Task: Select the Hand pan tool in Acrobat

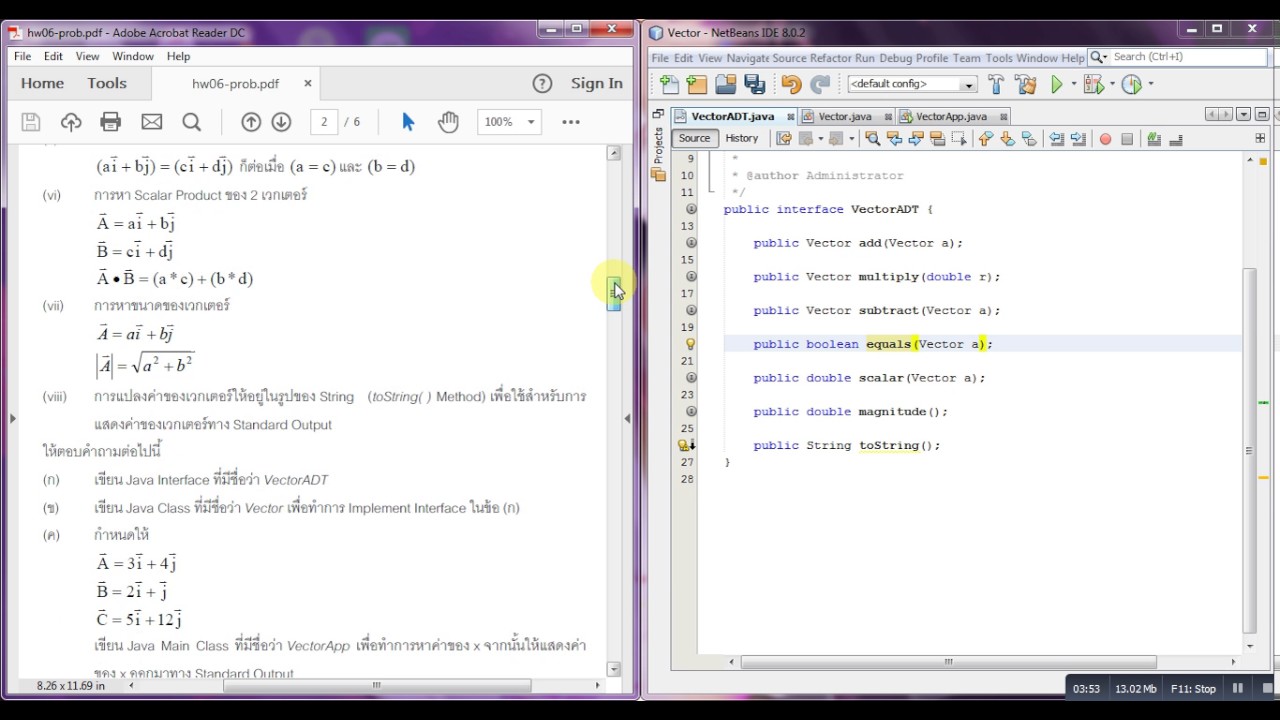Action: pyautogui.click(x=448, y=122)
